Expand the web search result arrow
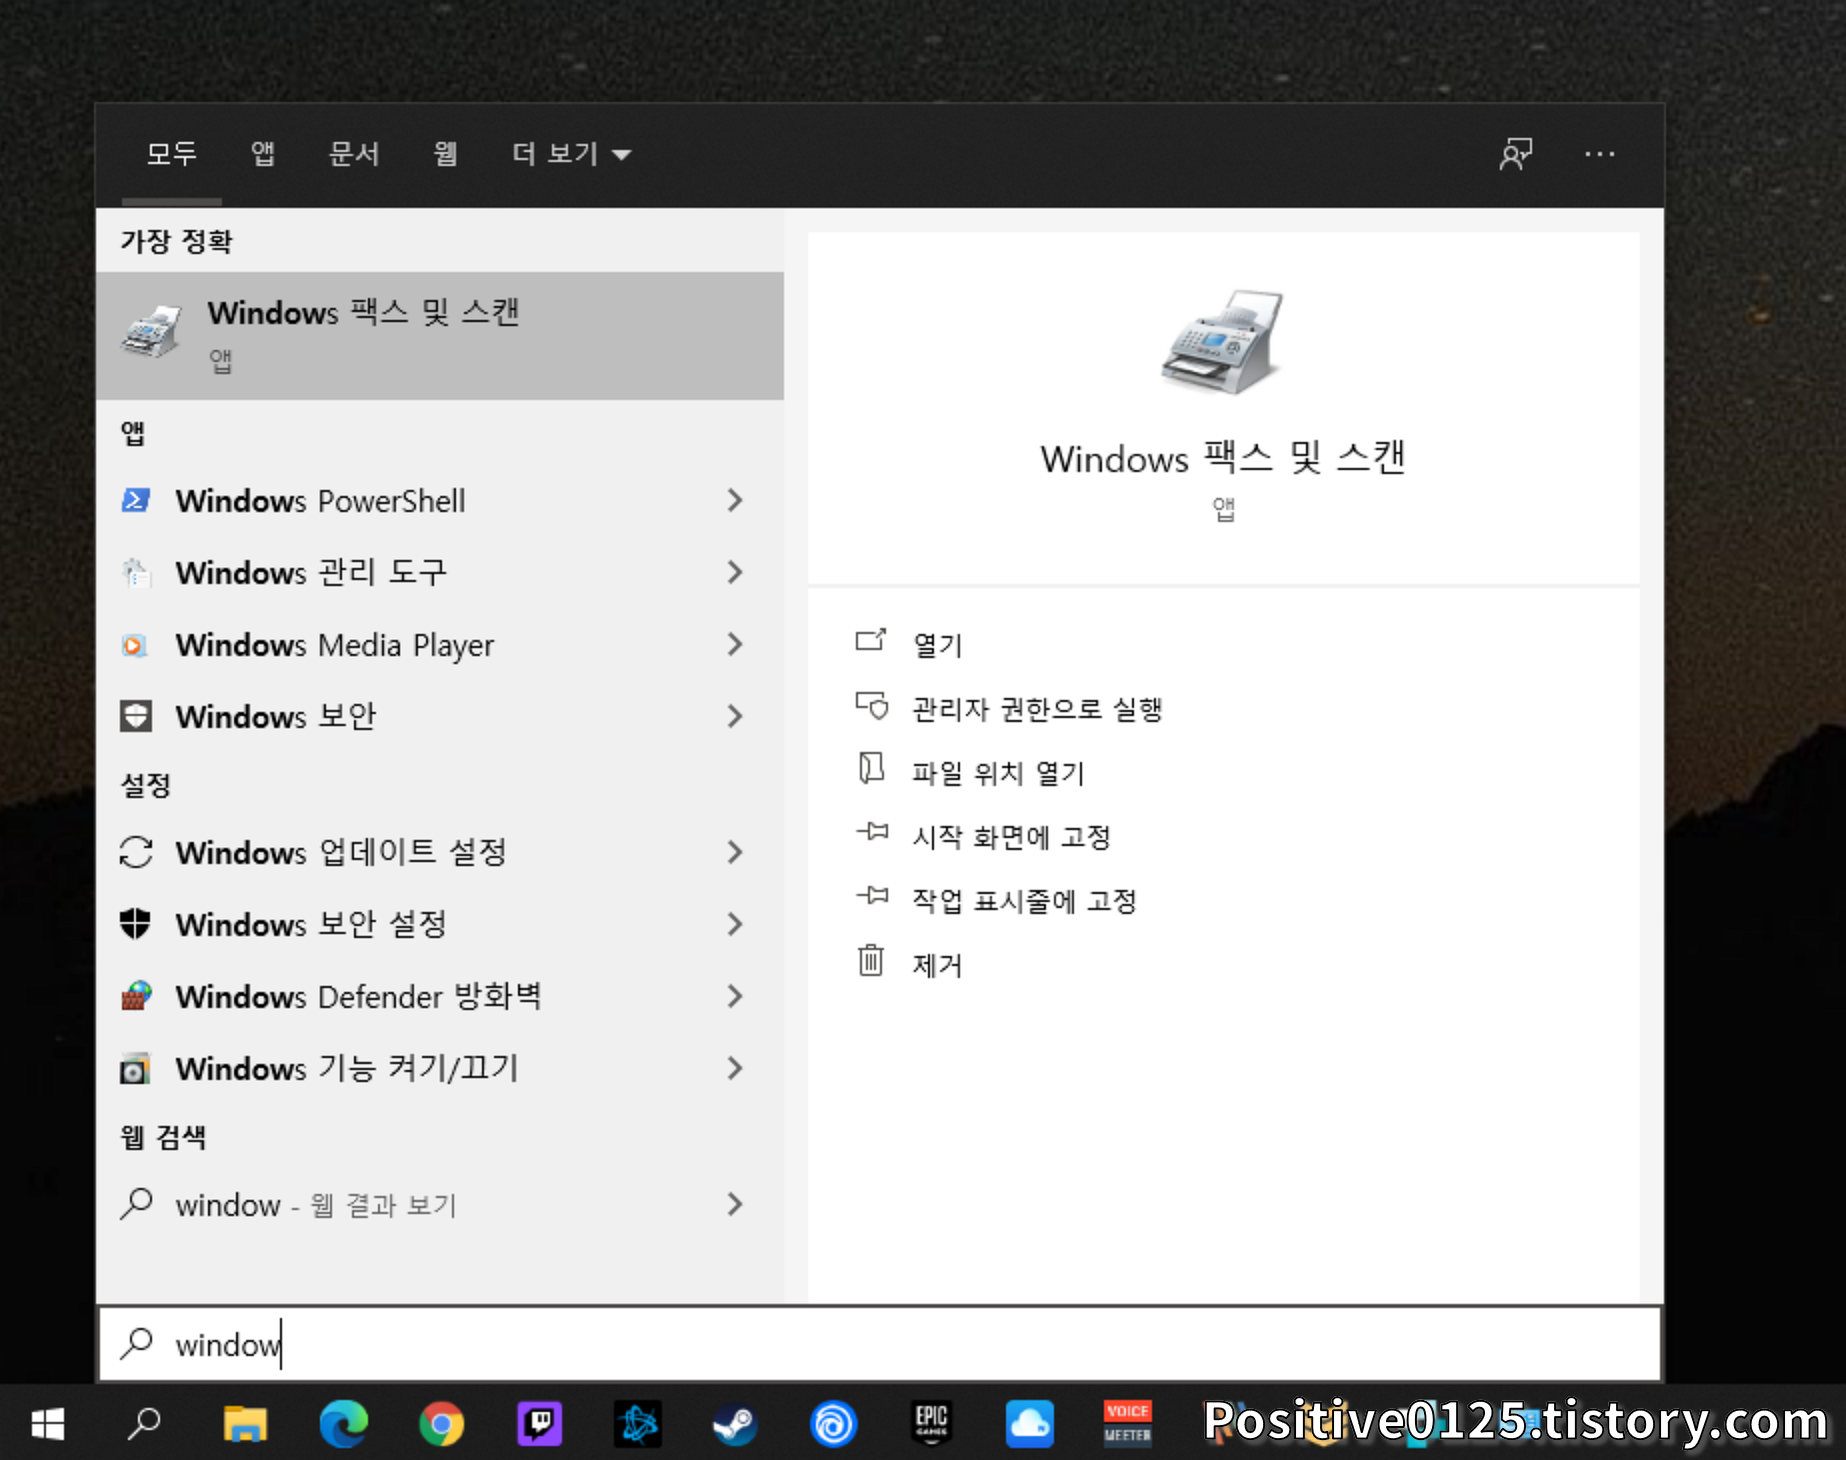 point(735,1204)
